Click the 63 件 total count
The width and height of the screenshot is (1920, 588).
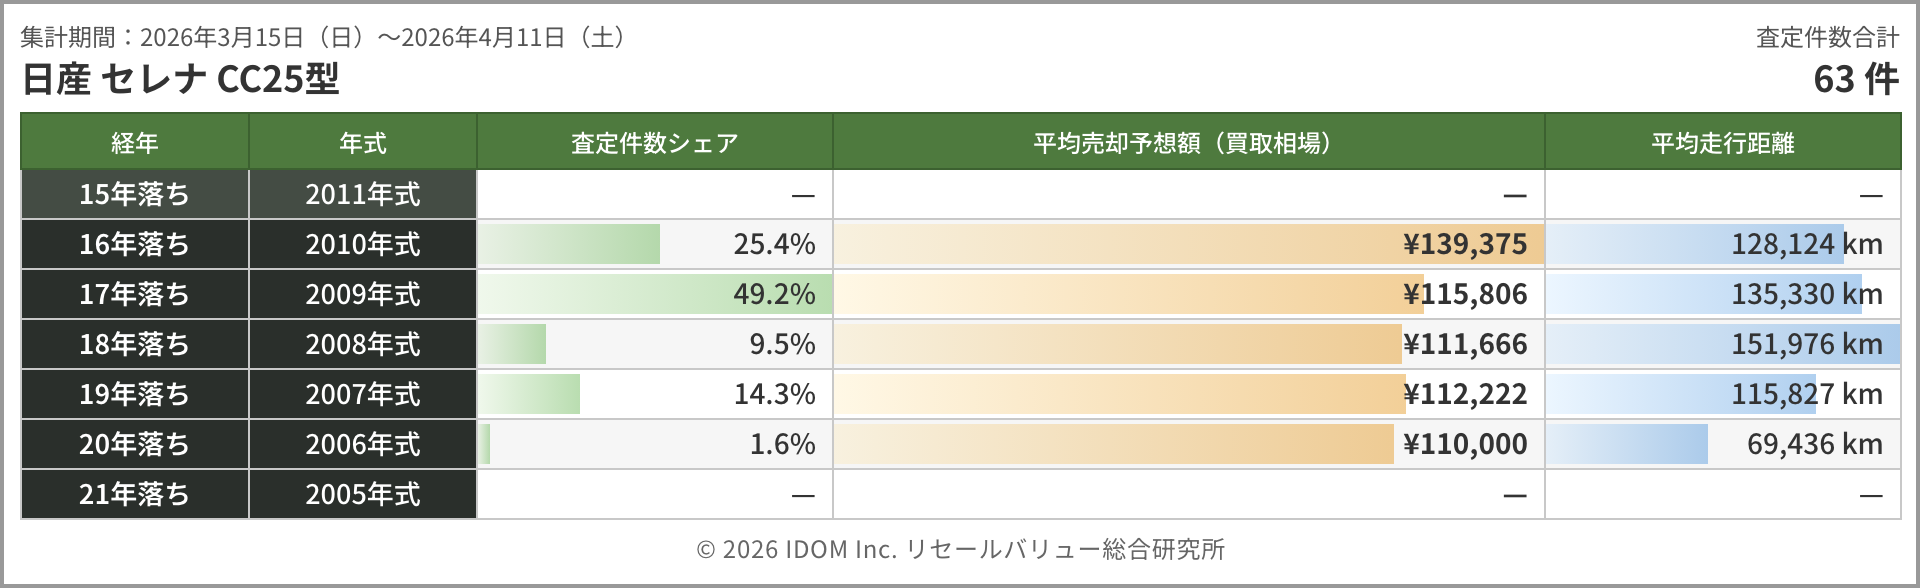[1855, 79]
